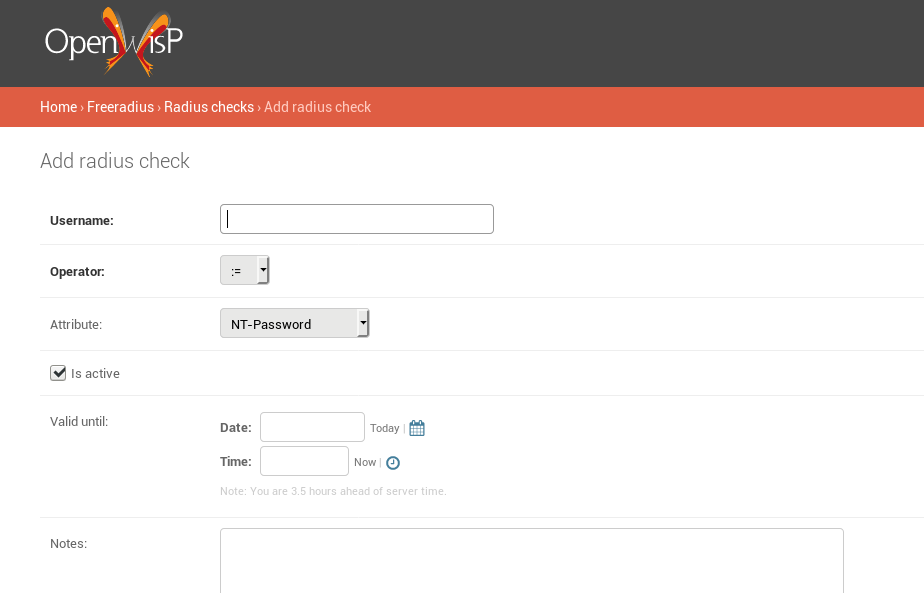Click the calendar icon beside 'Today'
Screen dimensions: 924x593
(416, 427)
